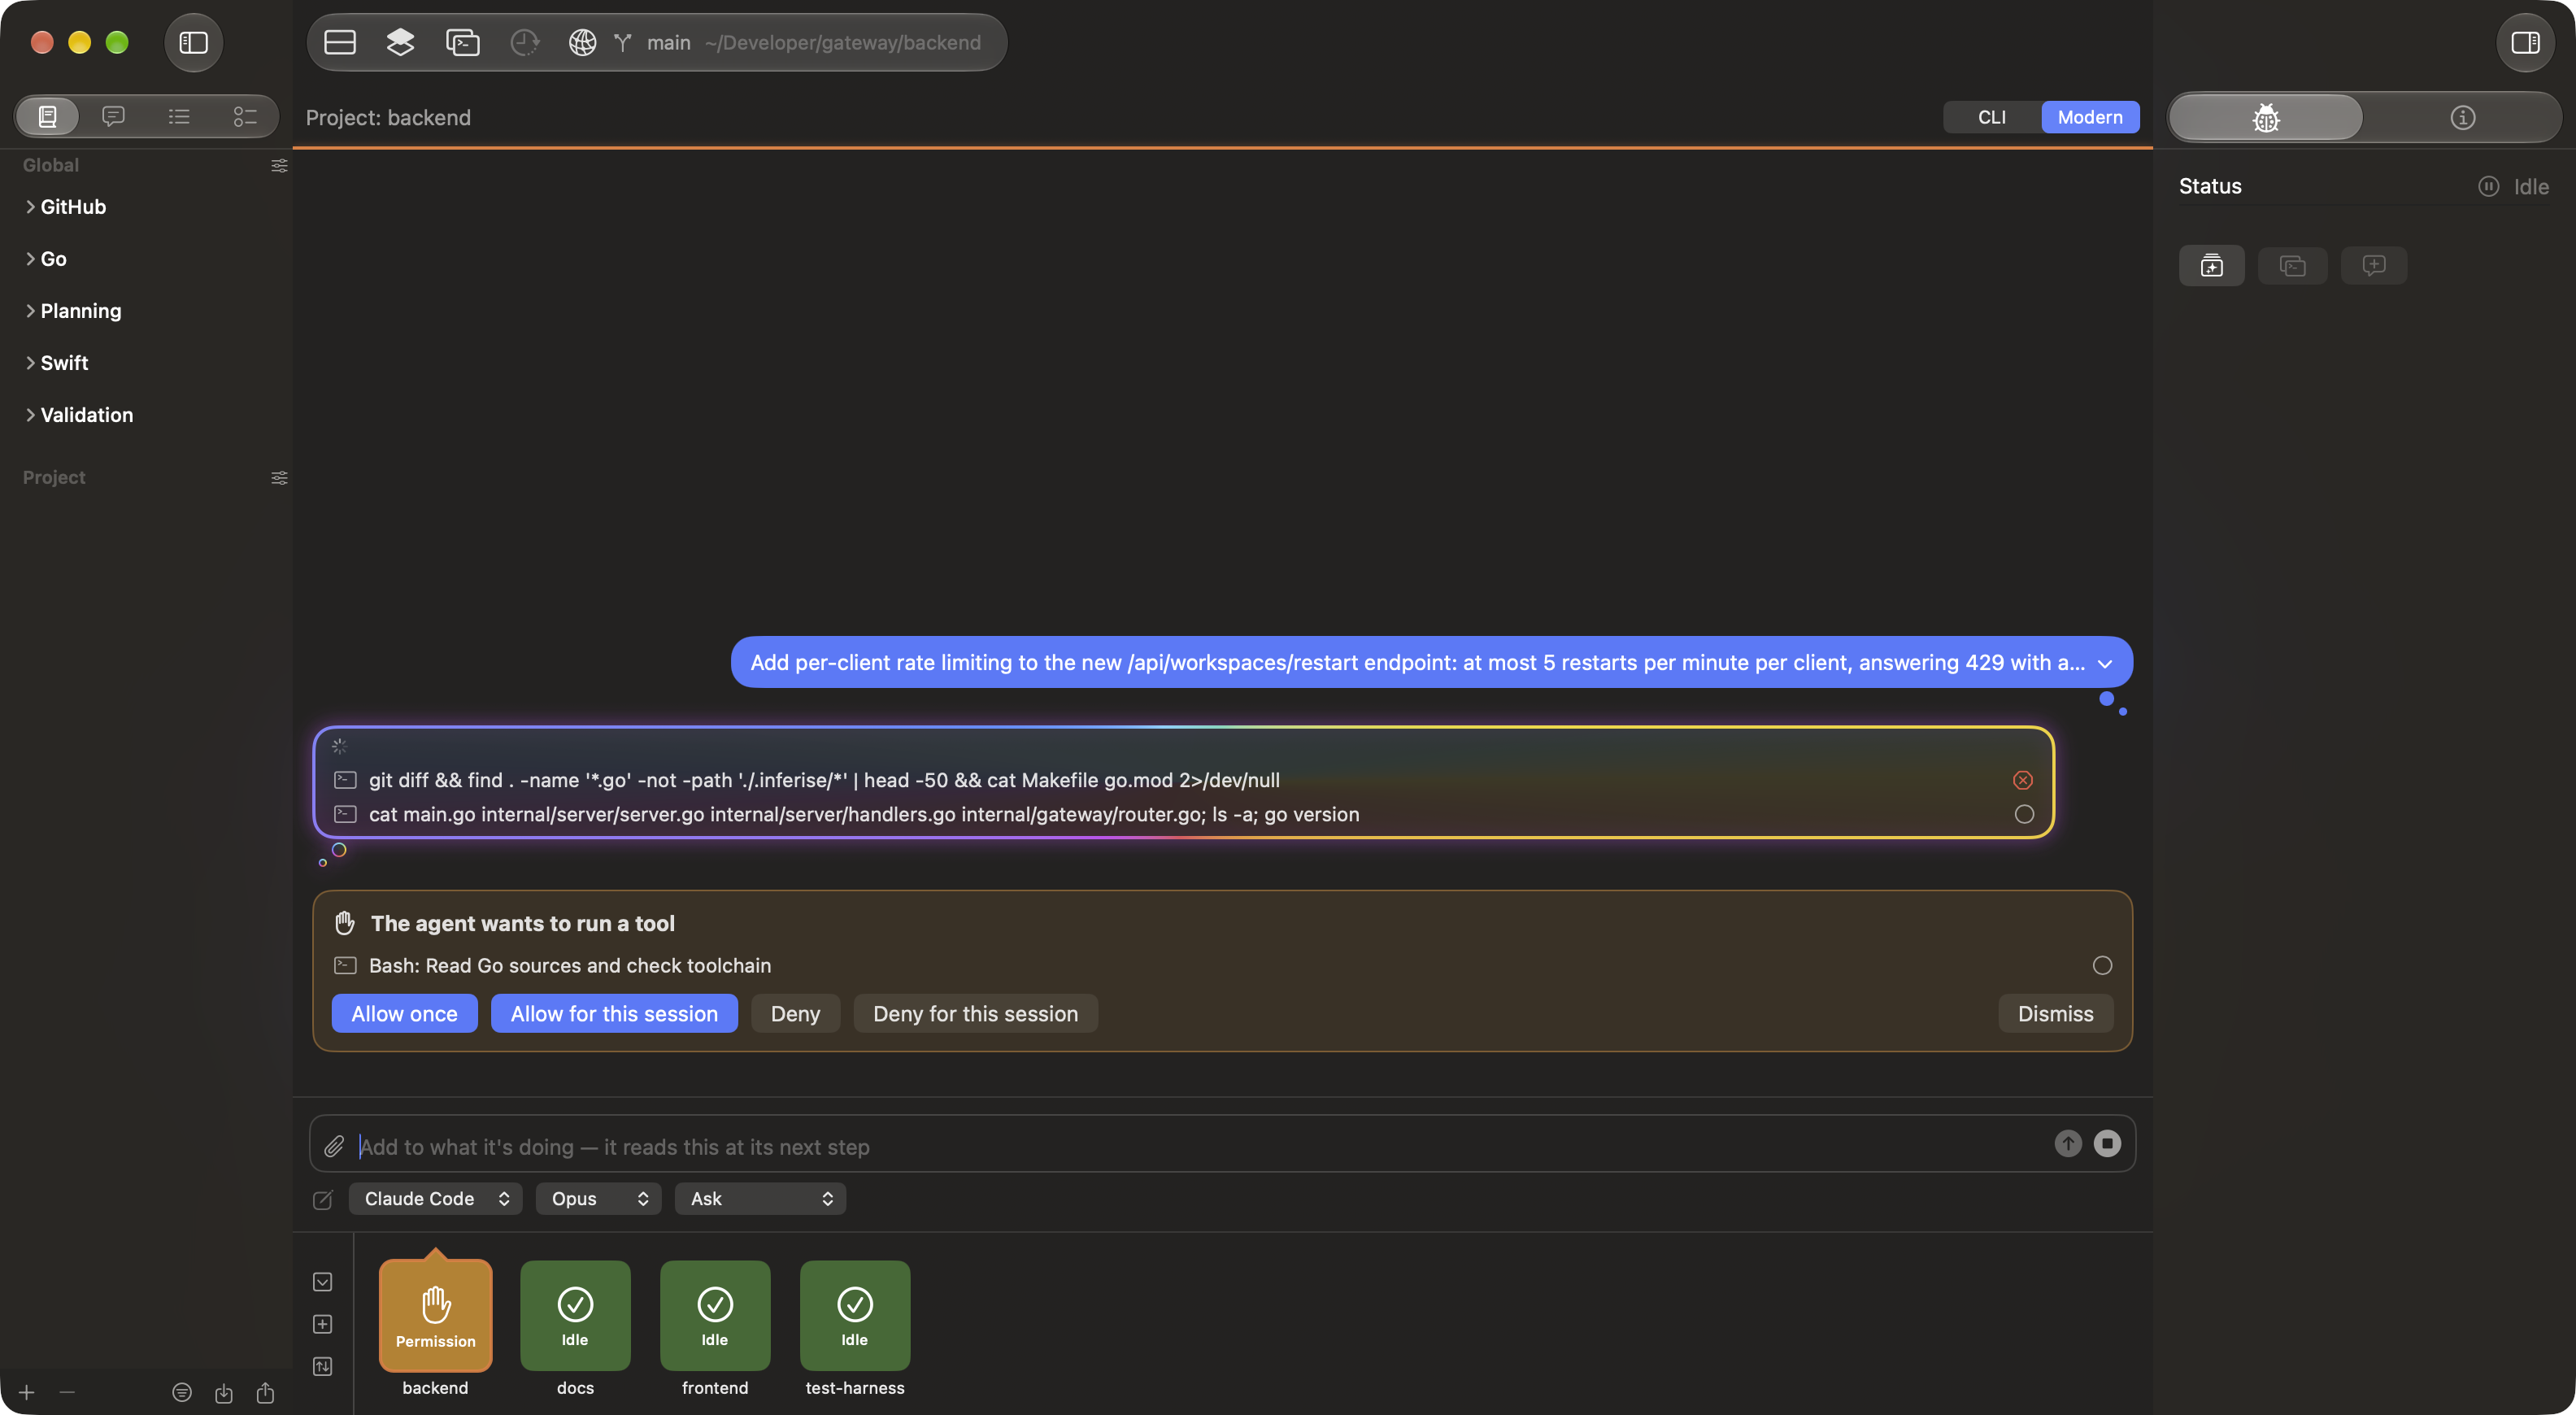The height and width of the screenshot is (1415, 2576).
Task: Click circle beside Bash Read Go sources
Action: 2102,966
